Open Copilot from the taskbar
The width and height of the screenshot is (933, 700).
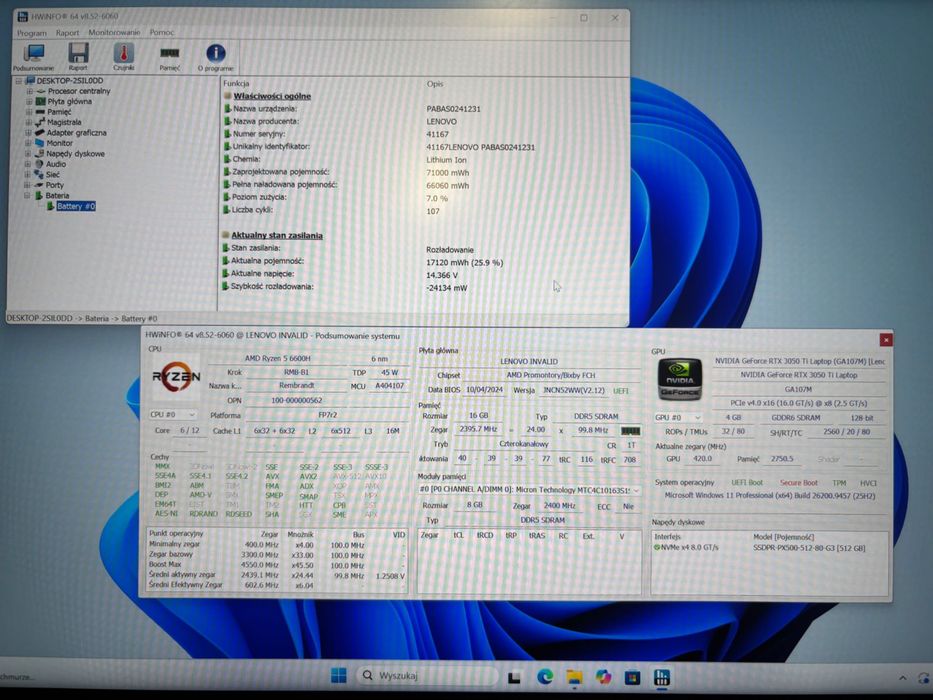coord(603,677)
